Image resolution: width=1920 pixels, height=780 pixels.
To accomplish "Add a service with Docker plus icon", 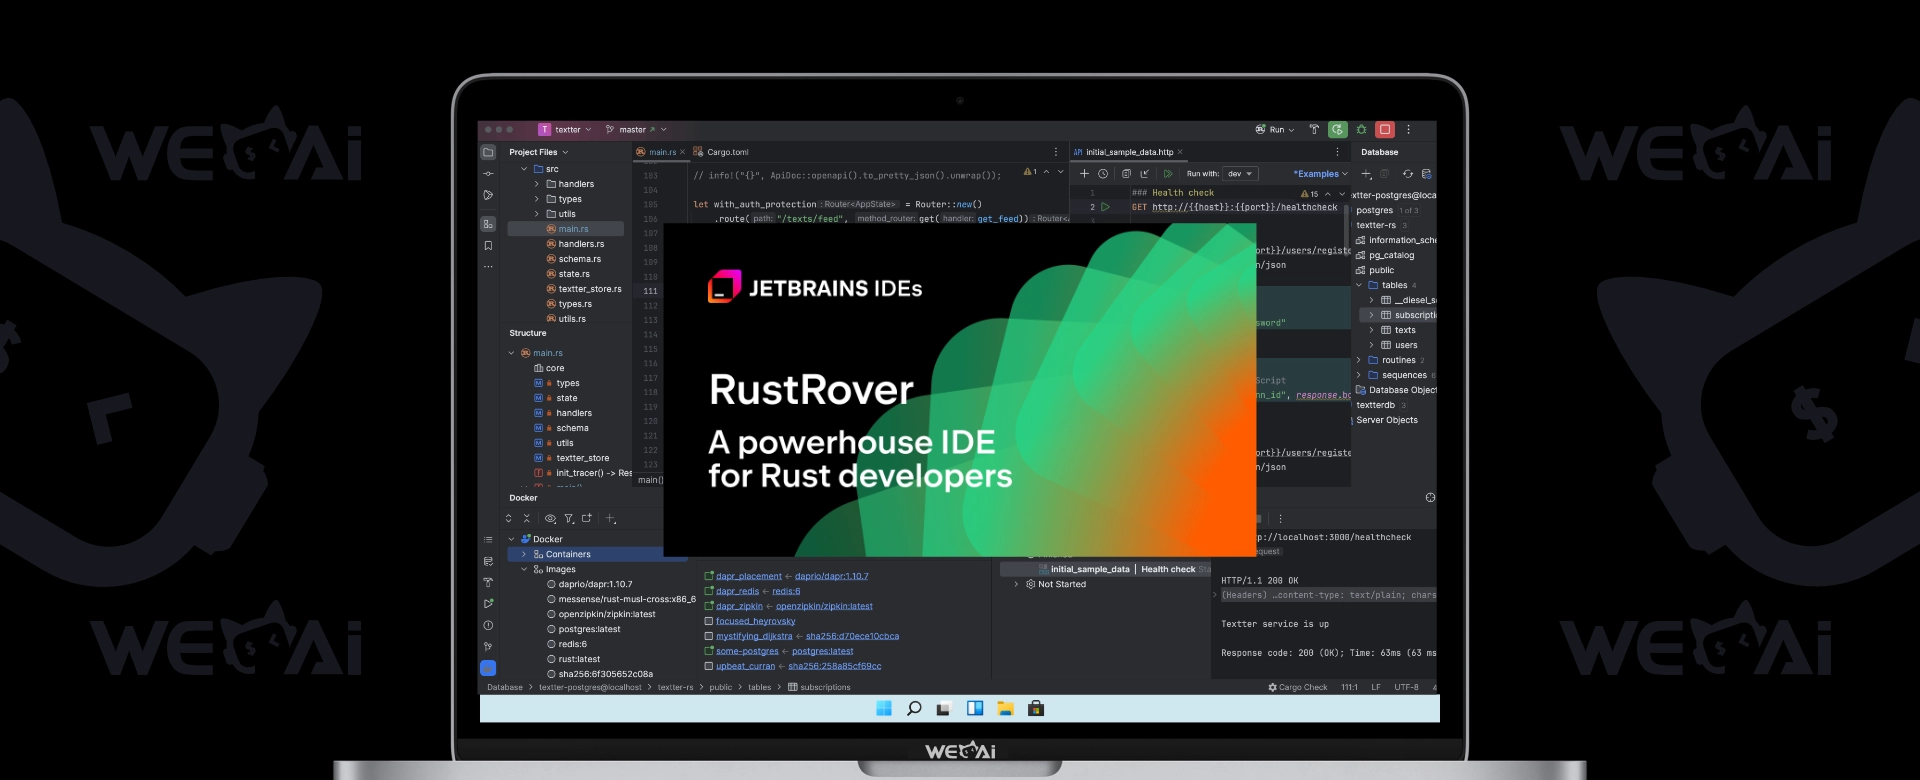I will [610, 518].
